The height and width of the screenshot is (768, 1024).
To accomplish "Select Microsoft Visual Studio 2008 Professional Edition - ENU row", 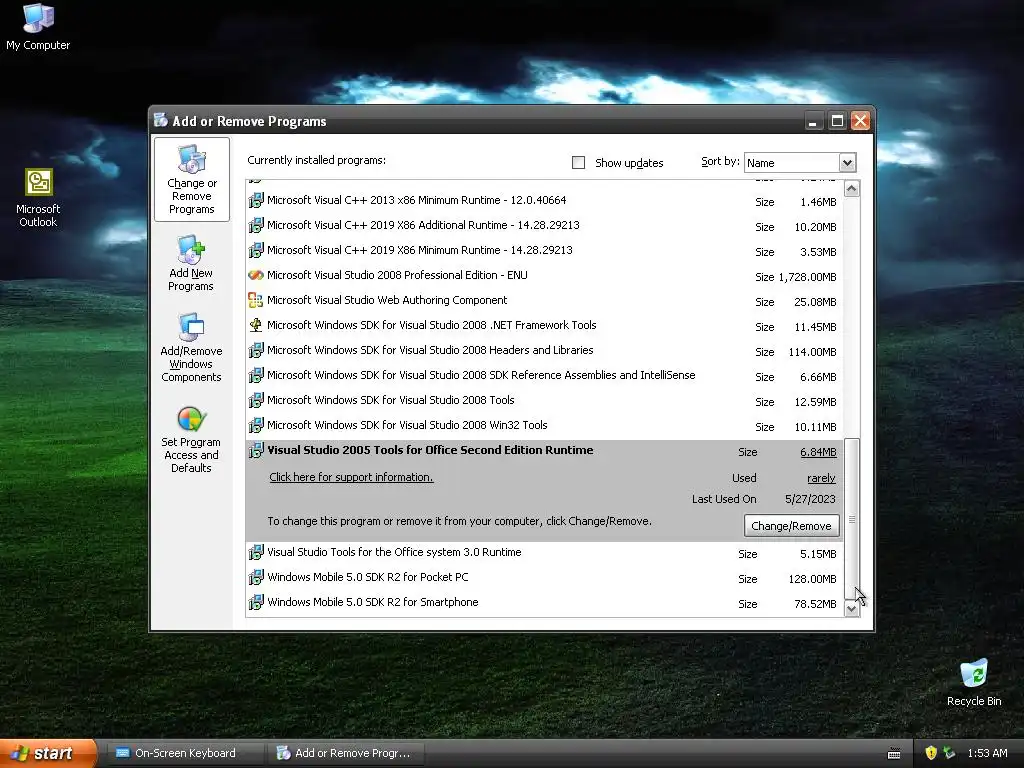I will click(544, 276).
